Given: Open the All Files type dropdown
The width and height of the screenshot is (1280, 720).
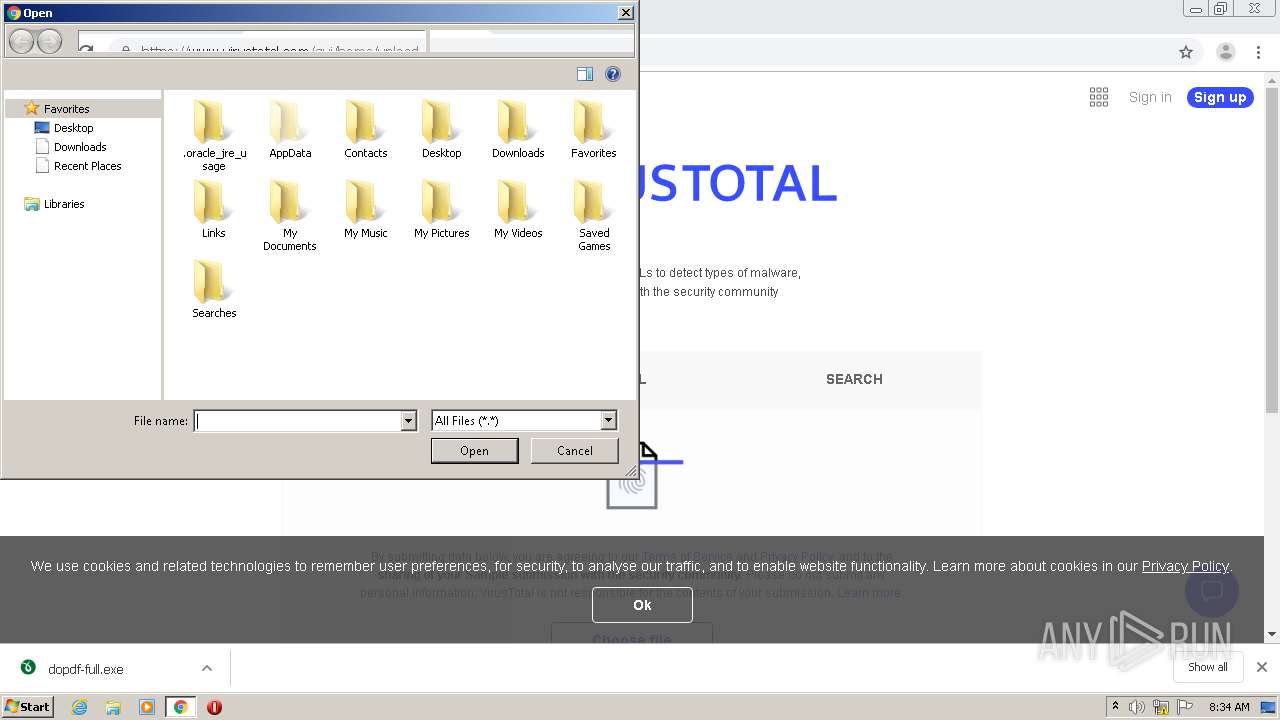Looking at the screenshot, I should point(608,421).
